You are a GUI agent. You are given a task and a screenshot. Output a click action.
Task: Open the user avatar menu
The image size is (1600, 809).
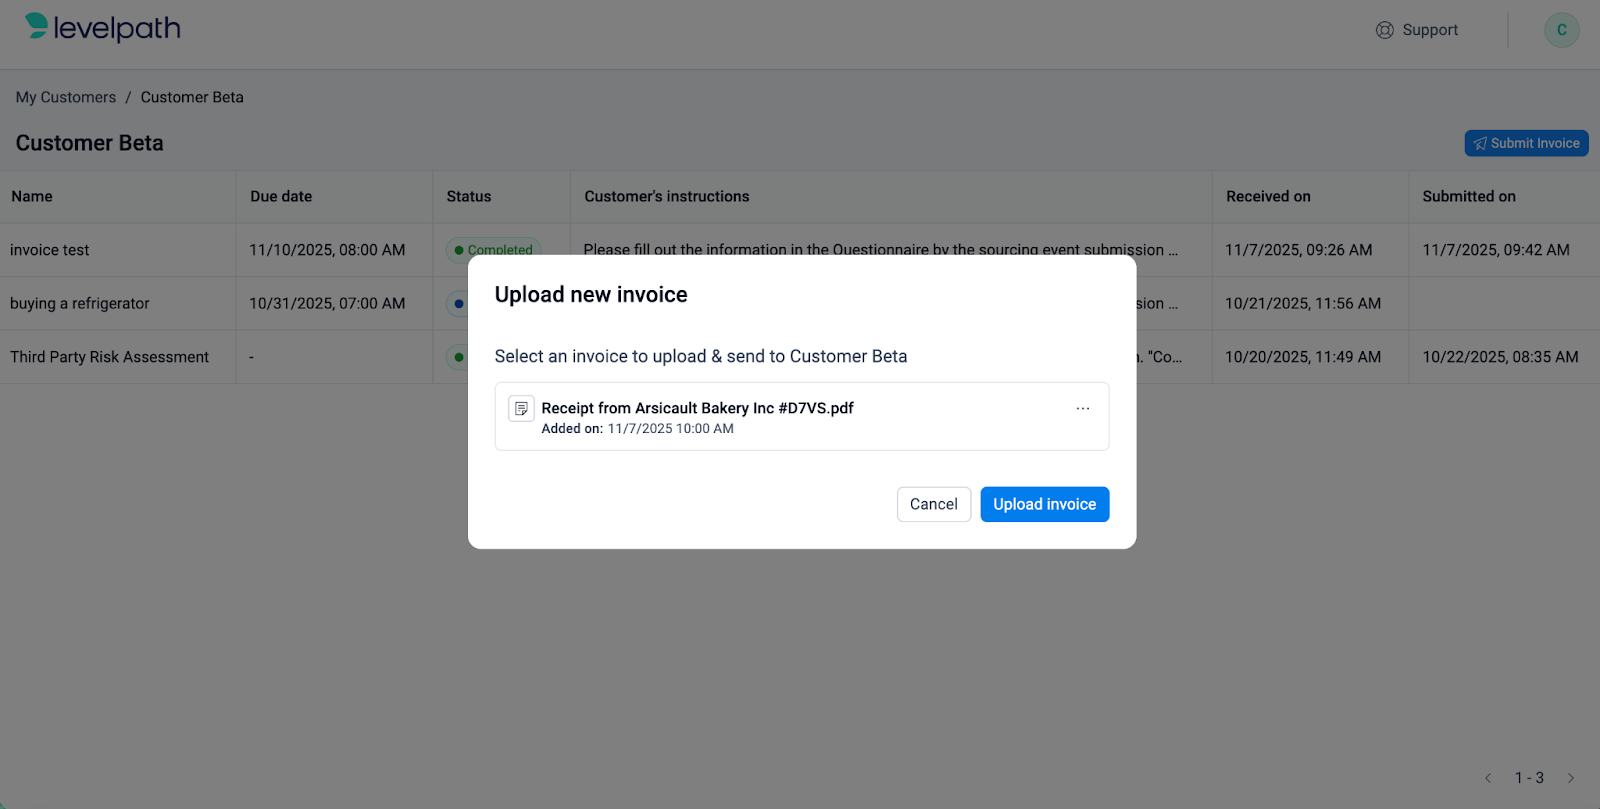(1561, 30)
